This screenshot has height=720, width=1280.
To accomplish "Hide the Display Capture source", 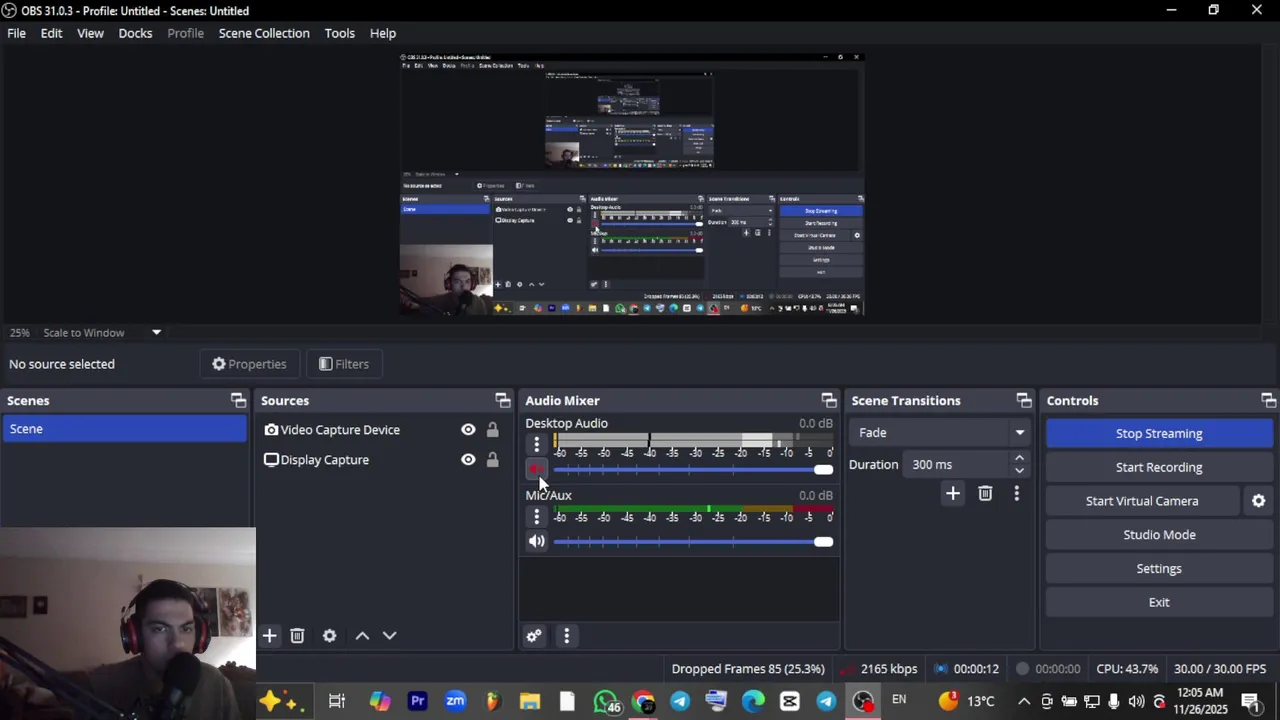I will coord(468,460).
